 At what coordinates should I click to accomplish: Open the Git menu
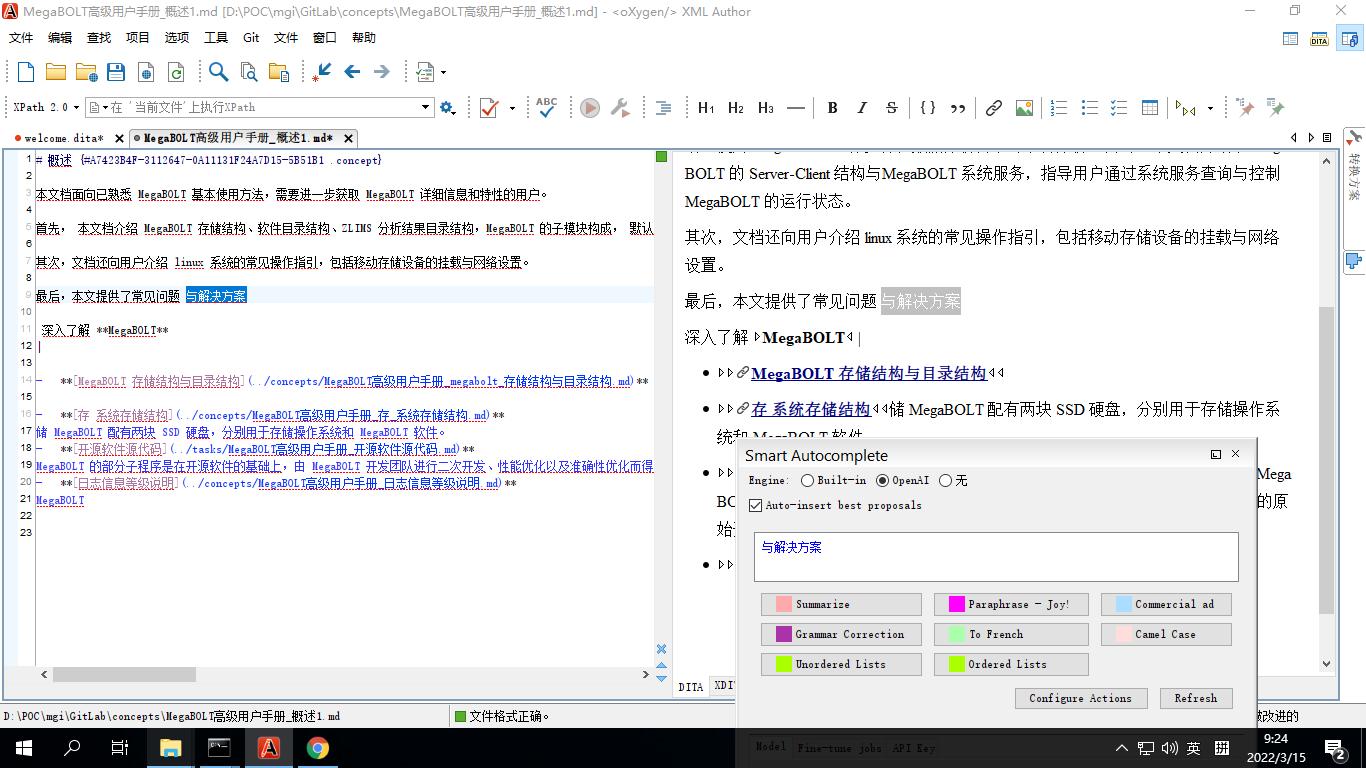pyautogui.click(x=251, y=38)
